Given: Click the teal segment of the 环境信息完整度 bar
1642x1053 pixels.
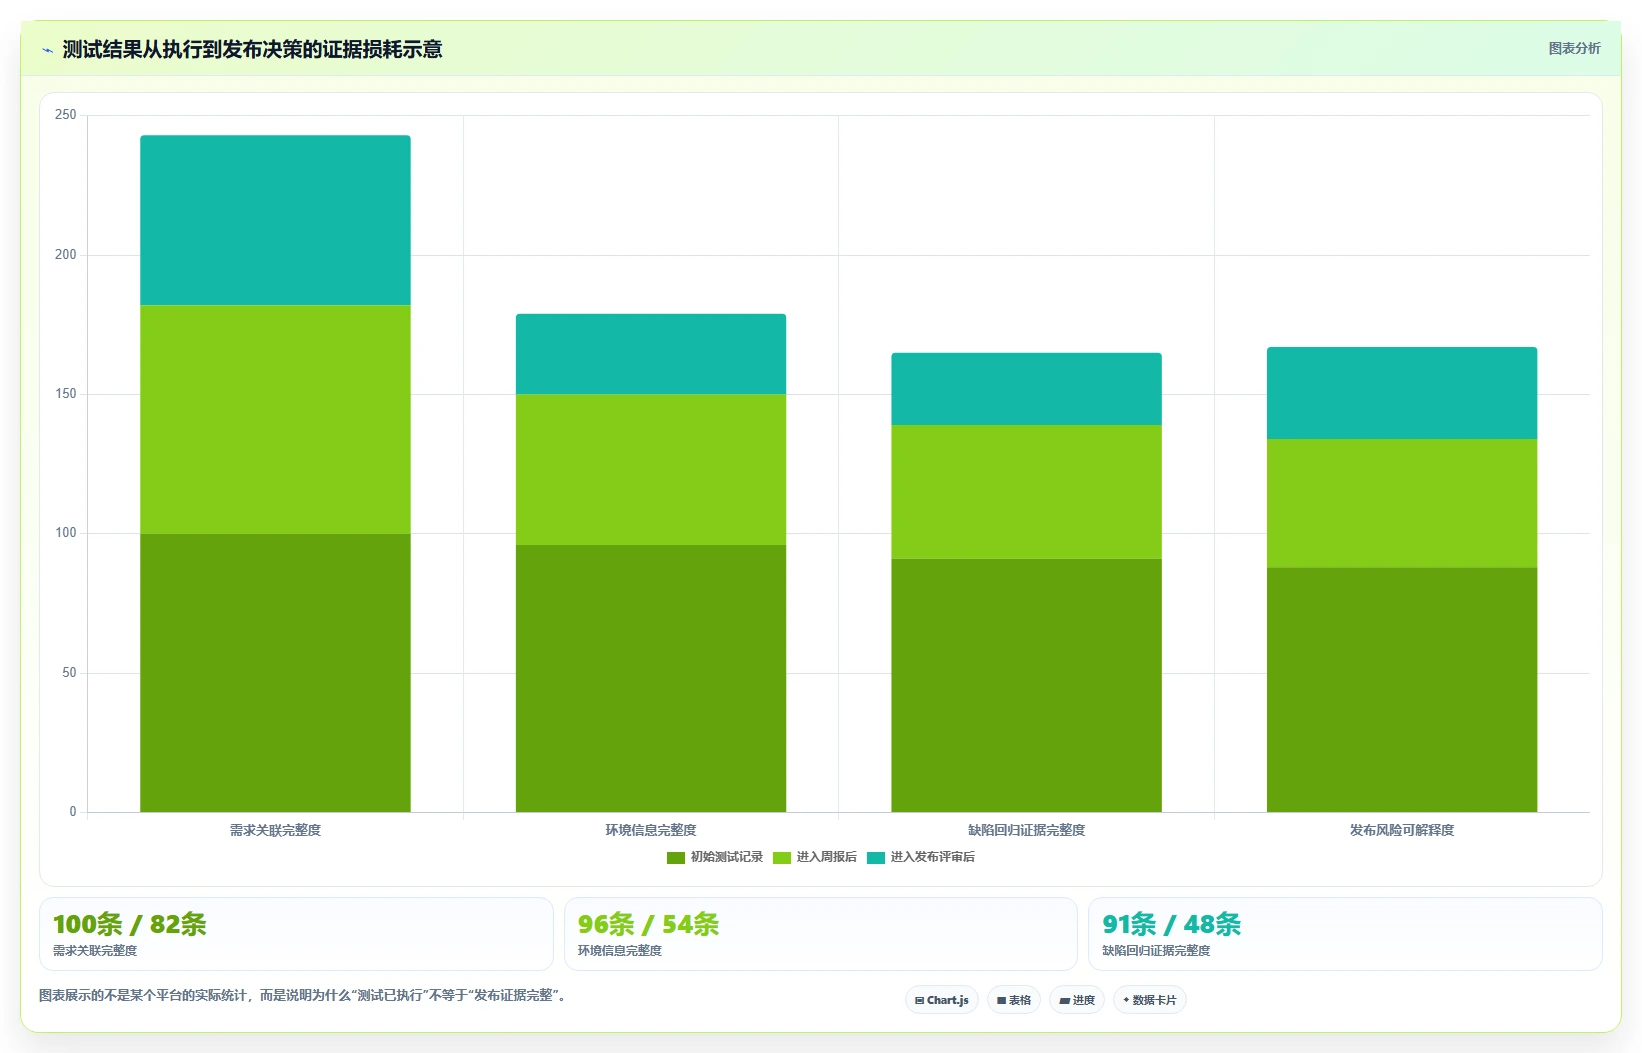Looking at the screenshot, I should point(651,354).
